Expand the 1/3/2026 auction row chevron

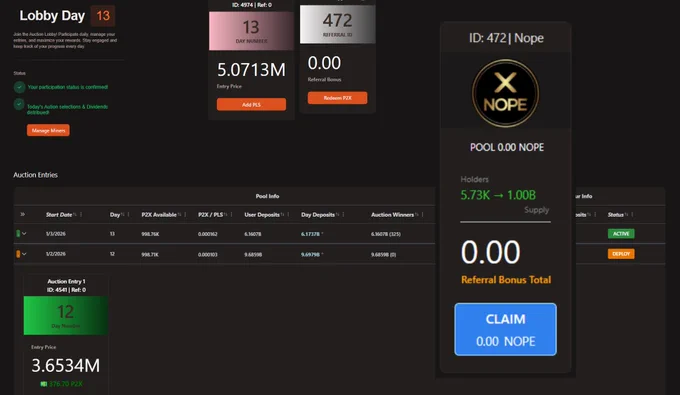pyautogui.click(x=24, y=234)
